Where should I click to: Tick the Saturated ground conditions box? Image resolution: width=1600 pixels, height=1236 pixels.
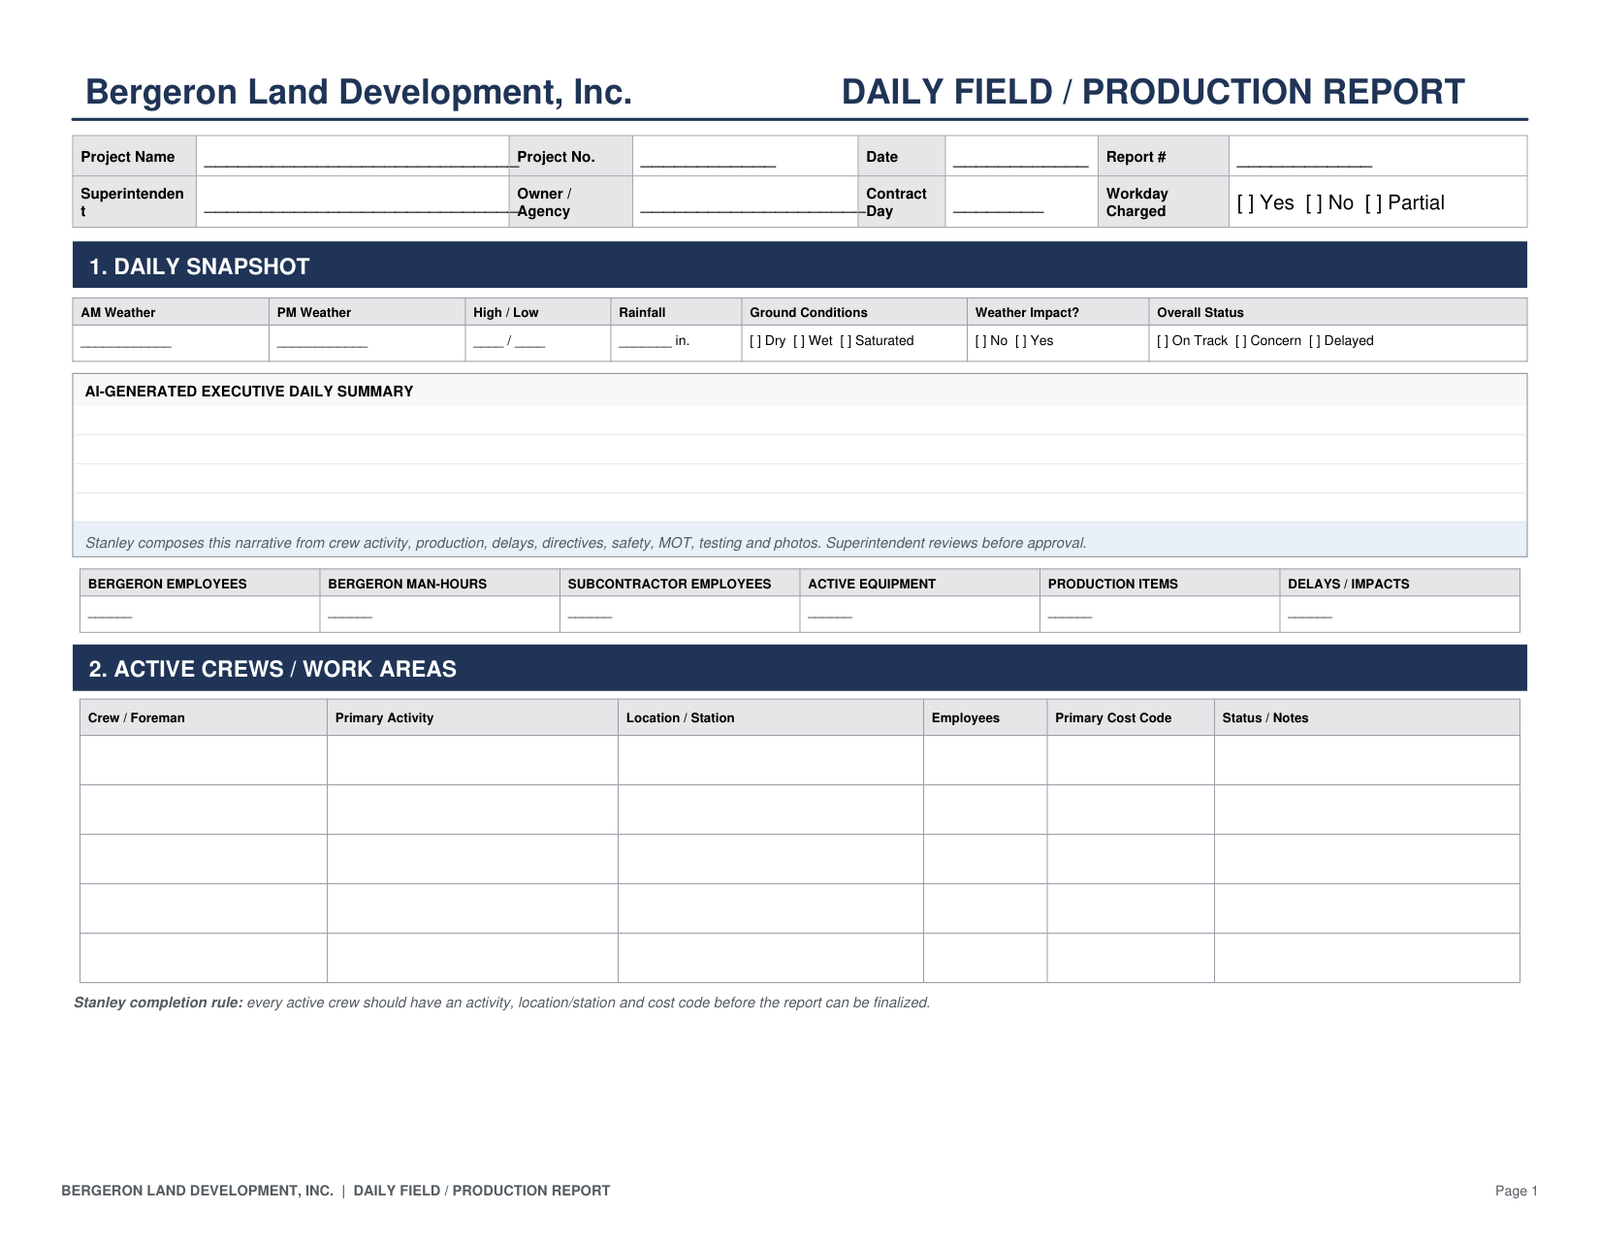846,341
